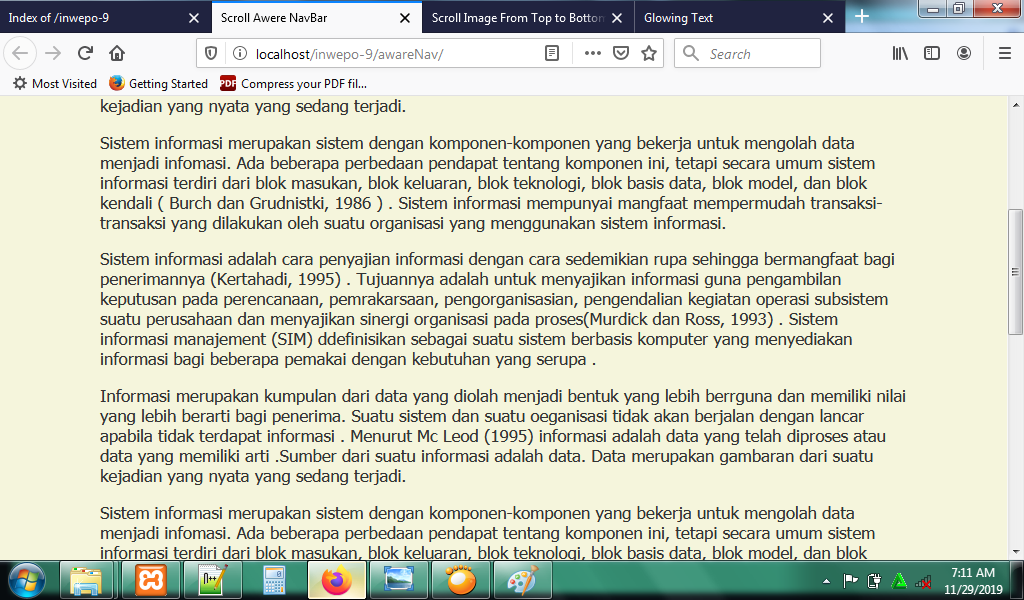Toggle reader view icon
Image resolution: width=1024 pixels, height=600 pixels.
[552, 54]
